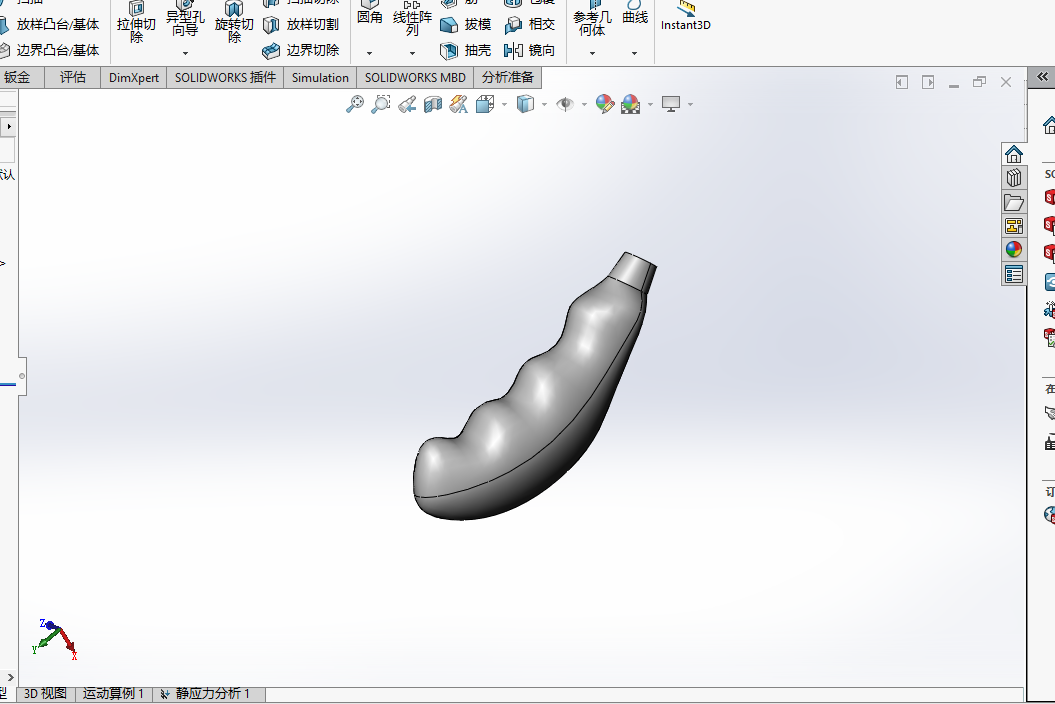Go to the next document window arrow

point(928,82)
